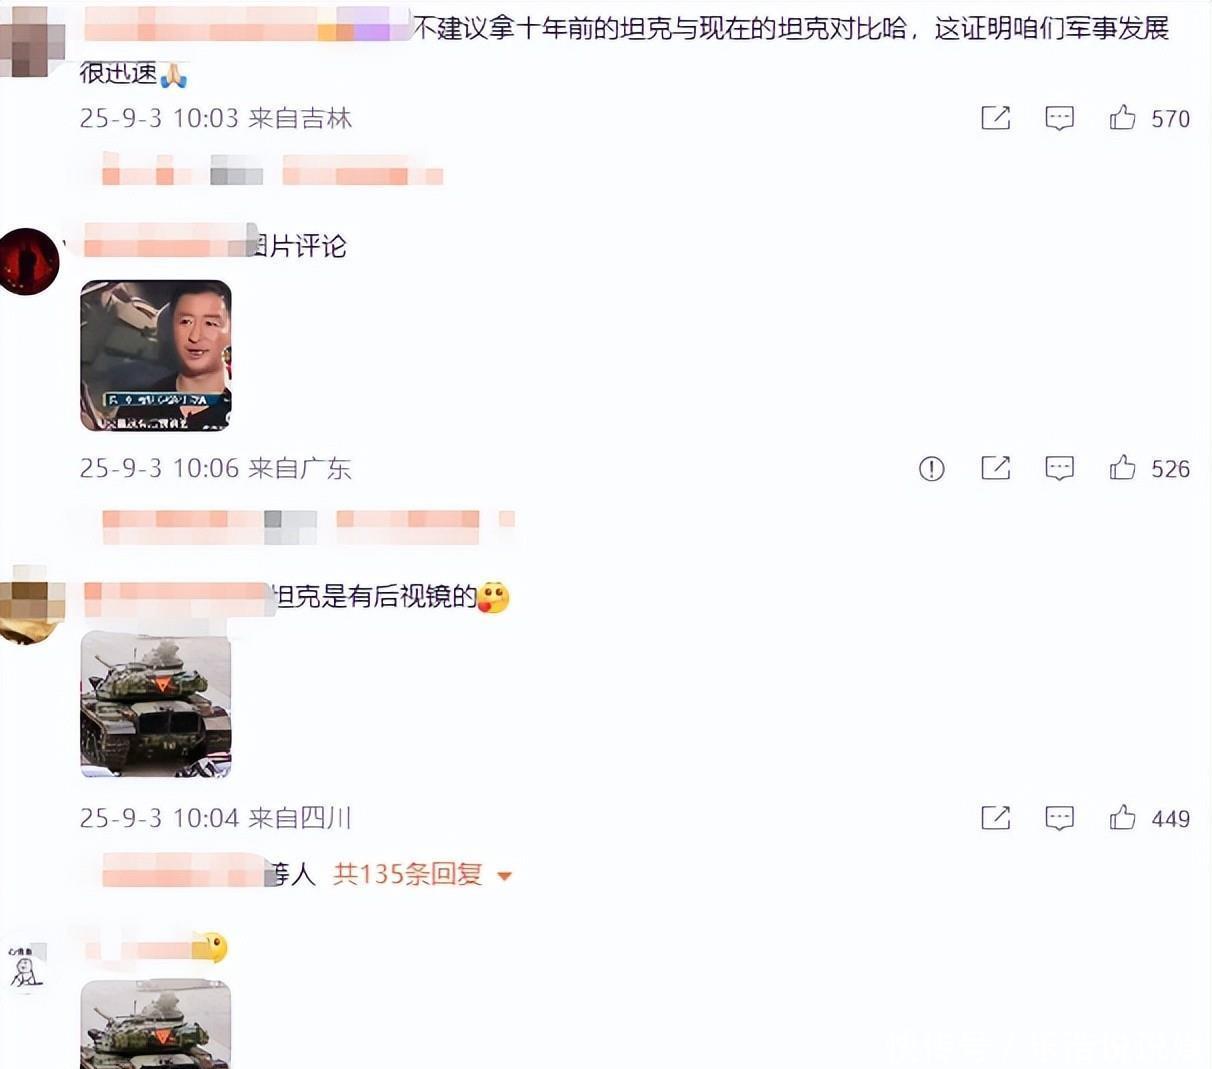
Task: Open replies on the 10:03 Jilin comment
Action: [1059, 118]
